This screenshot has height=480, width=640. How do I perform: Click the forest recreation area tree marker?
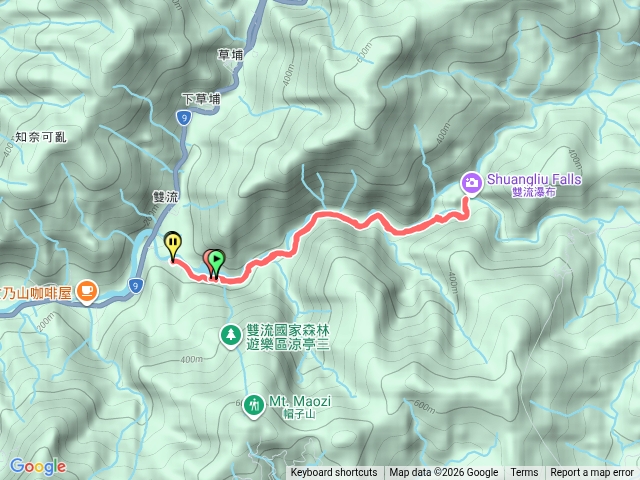[x=231, y=336]
